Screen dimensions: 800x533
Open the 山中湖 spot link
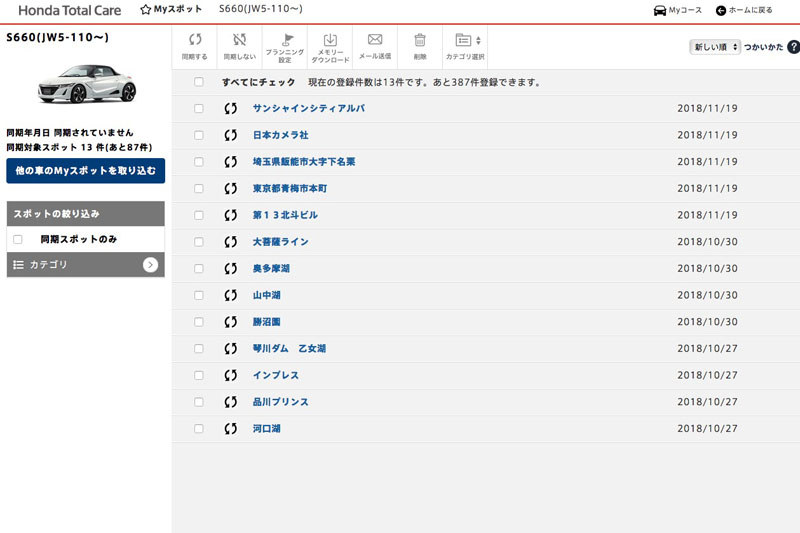(x=267, y=295)
